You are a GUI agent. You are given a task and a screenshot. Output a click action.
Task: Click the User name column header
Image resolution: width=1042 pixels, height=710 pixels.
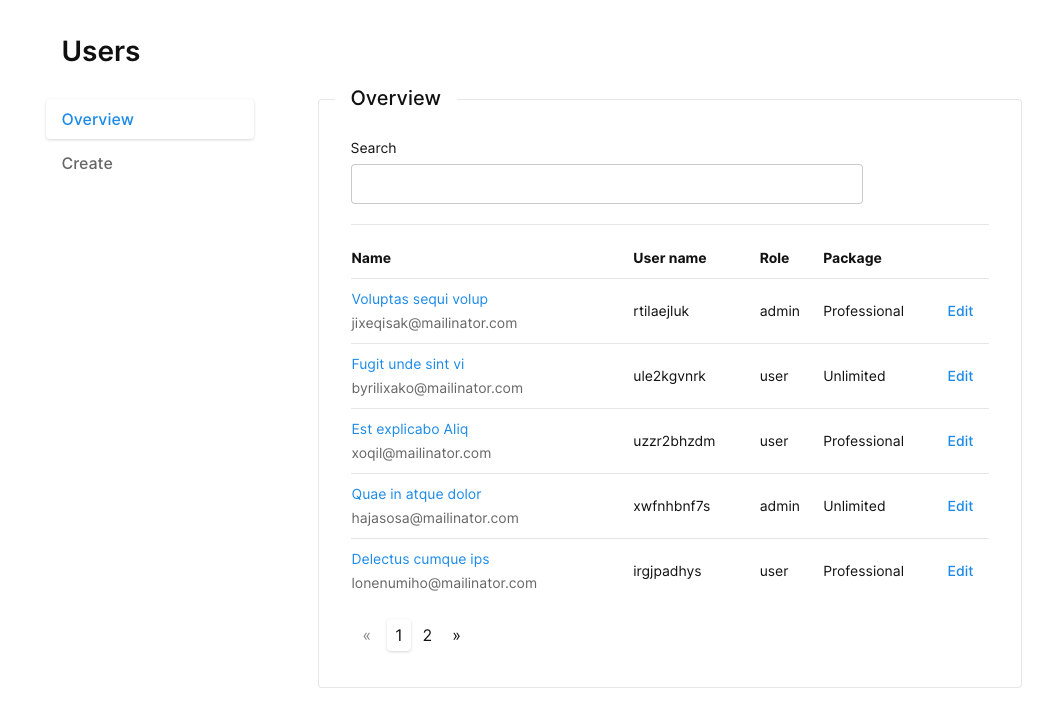click(x=669, y=258)
